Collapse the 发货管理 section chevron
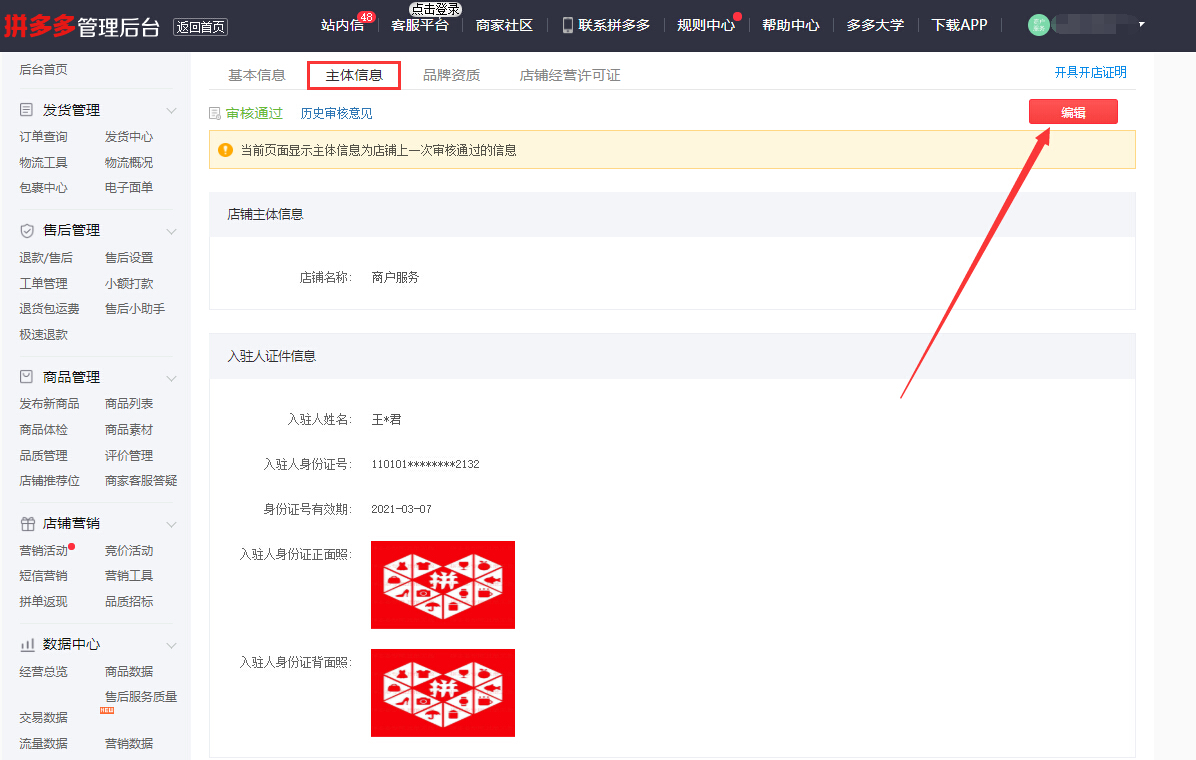Viewport: 1196px width, 760px height. click(172, 111)
